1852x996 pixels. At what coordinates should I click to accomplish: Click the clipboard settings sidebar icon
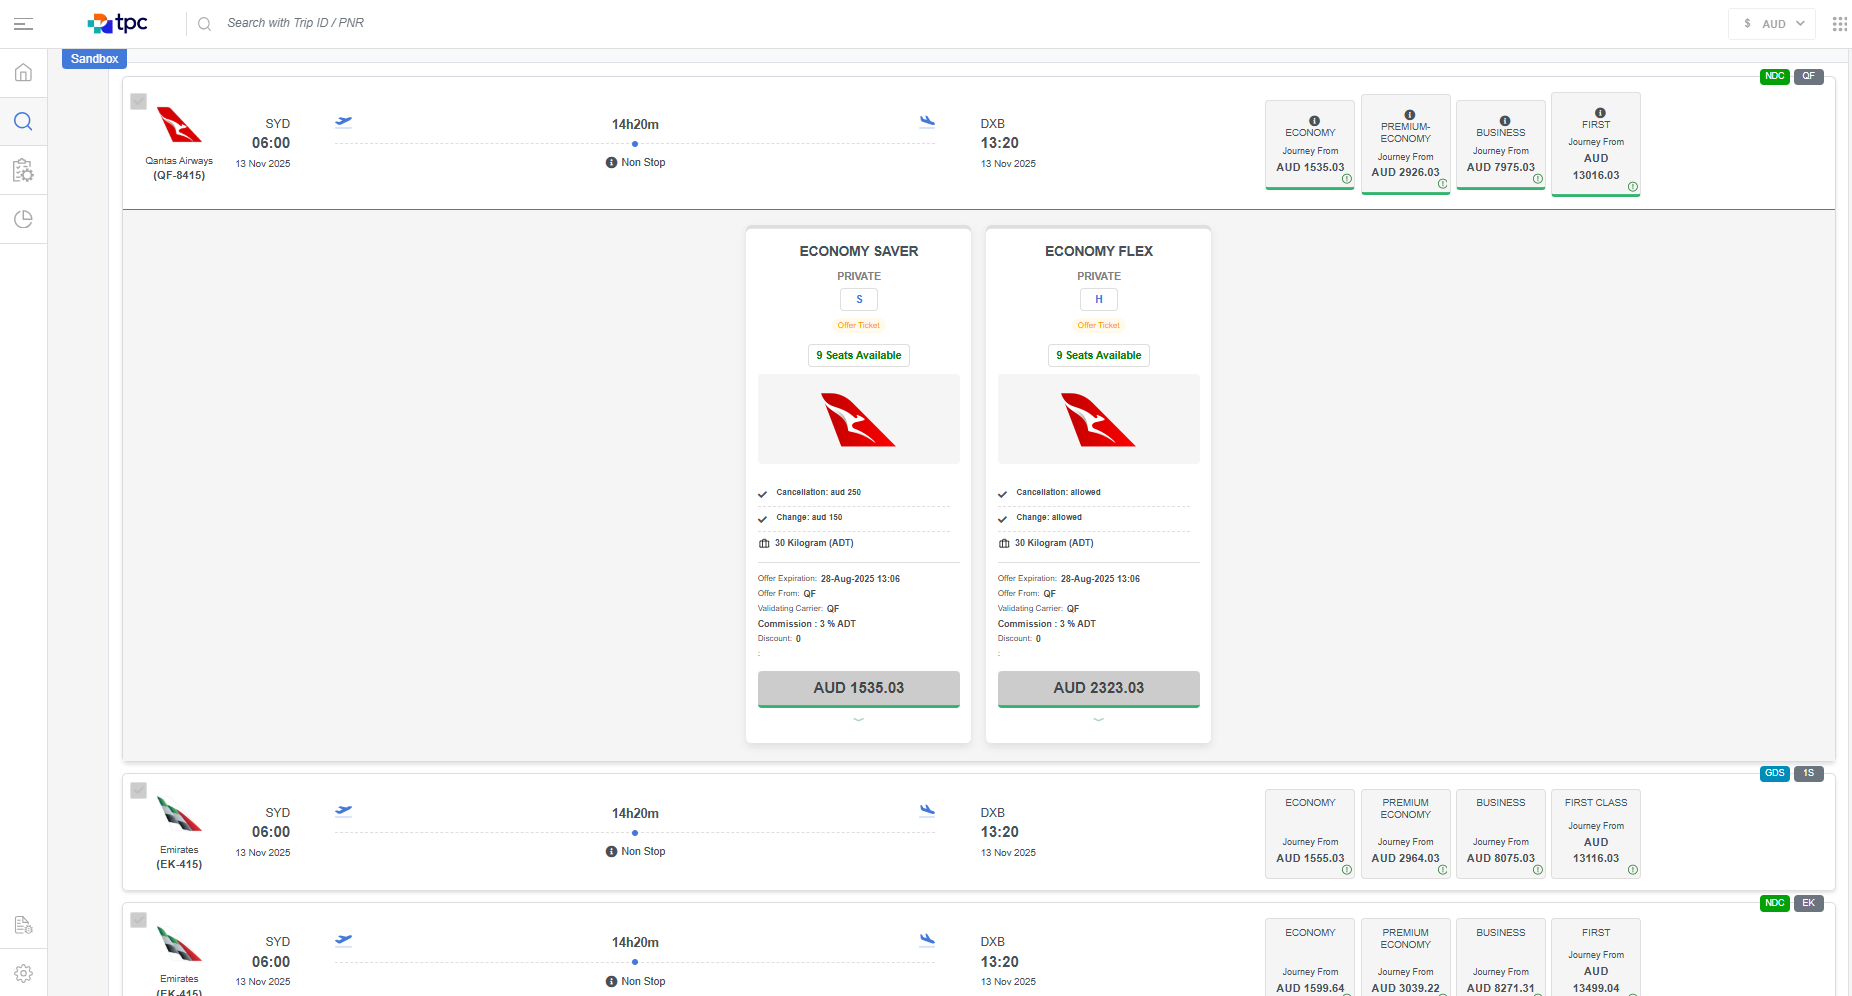click(x=23, y=171)
